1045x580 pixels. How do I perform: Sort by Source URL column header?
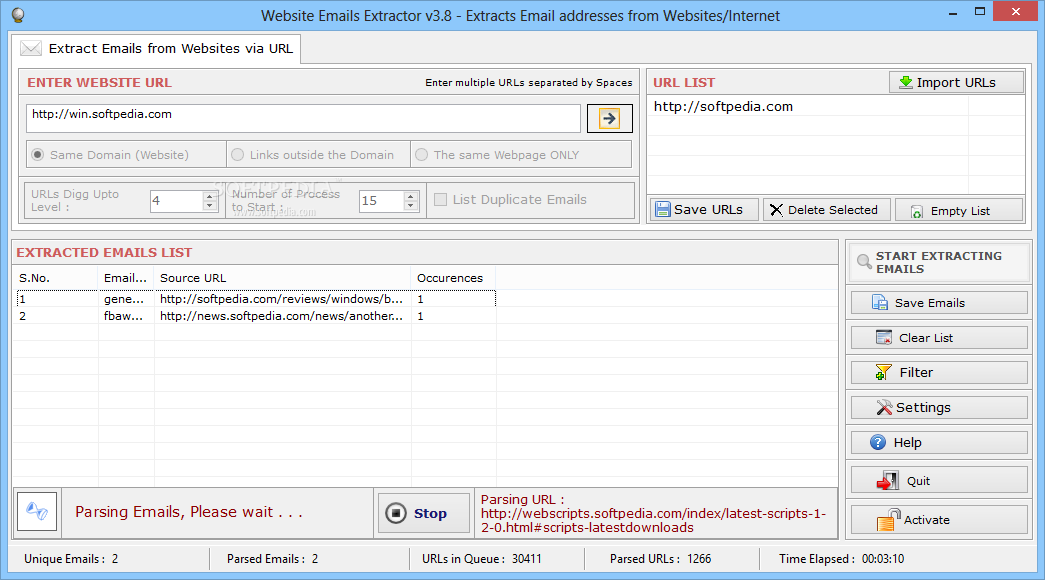(282, 278)
